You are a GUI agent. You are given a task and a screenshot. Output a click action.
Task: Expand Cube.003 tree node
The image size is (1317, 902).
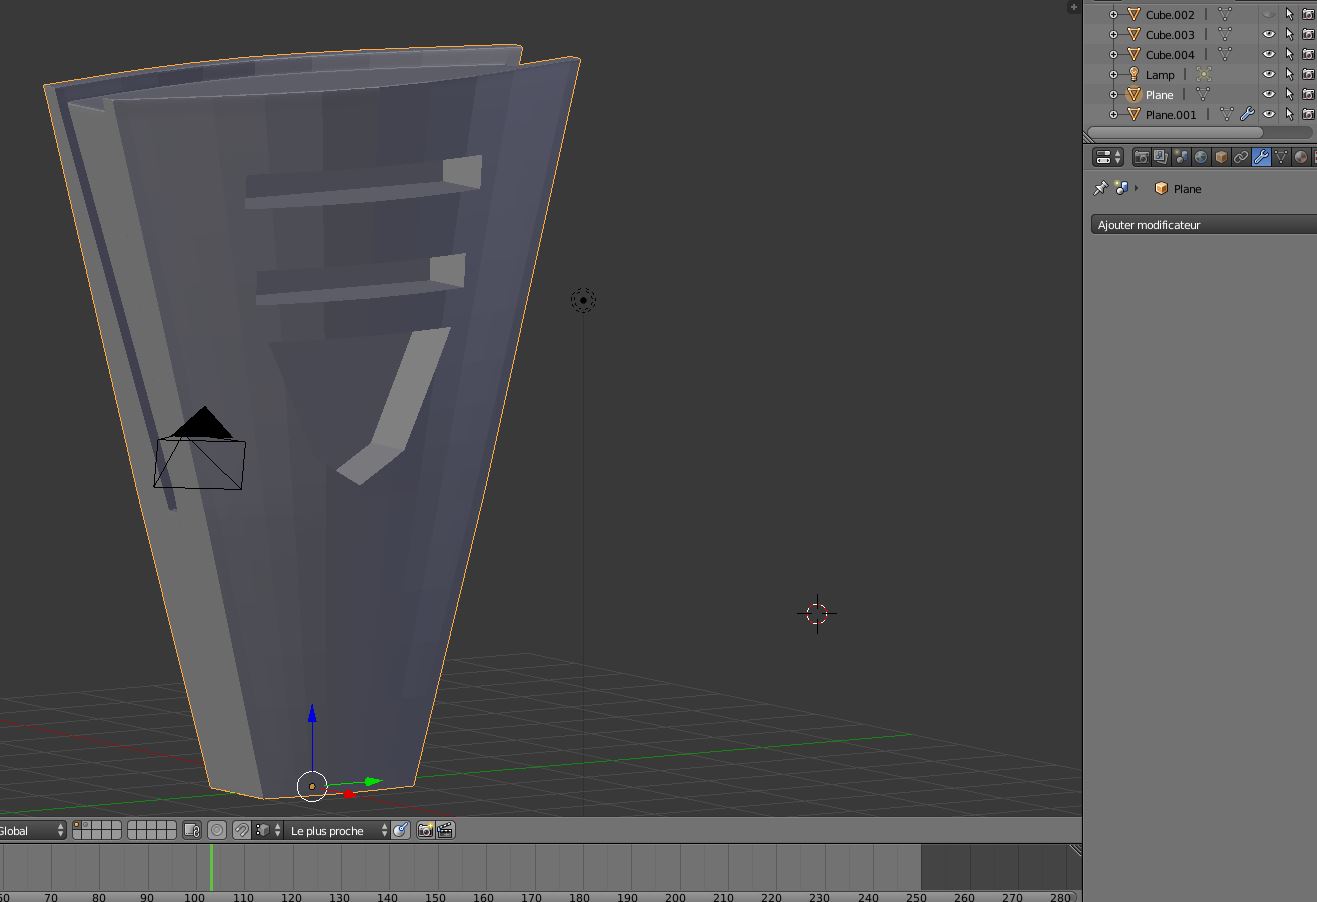tap(1113, 34)
